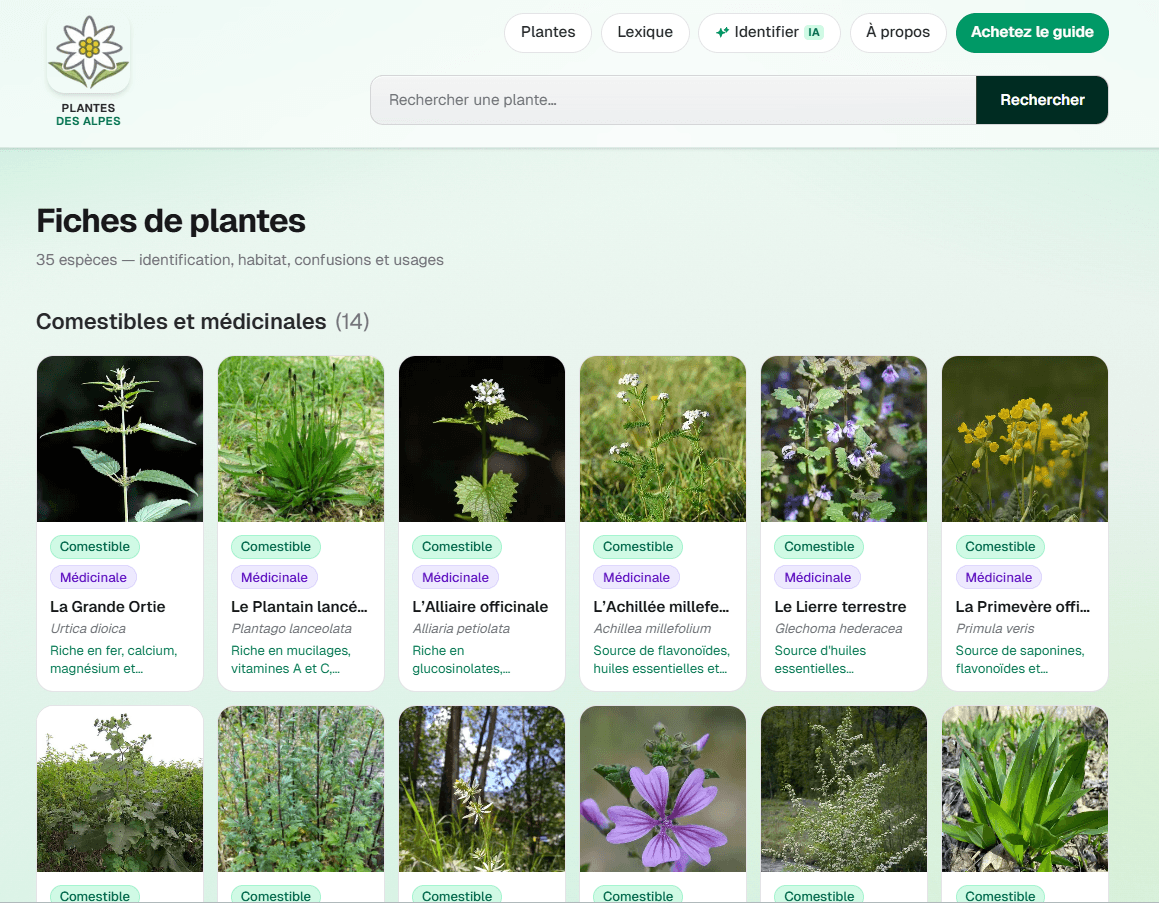Screen dimensions: 1159x903
Task: Click Alliaria petiolata scientific name
Action: pyautogui.click(x=461, y=629)
